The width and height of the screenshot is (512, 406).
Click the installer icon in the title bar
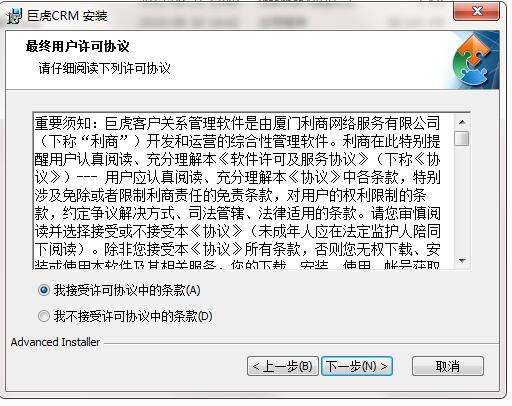coord(14,16)
